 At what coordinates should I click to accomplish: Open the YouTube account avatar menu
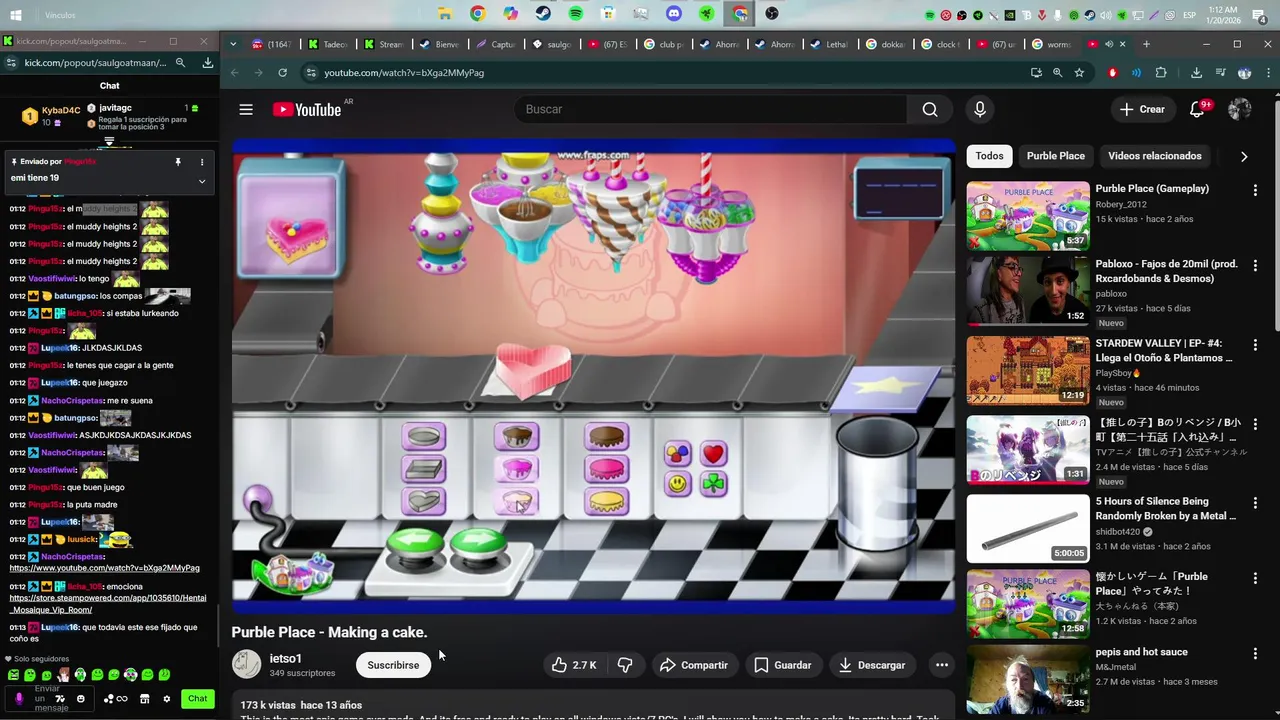[x=1240, y=109]
